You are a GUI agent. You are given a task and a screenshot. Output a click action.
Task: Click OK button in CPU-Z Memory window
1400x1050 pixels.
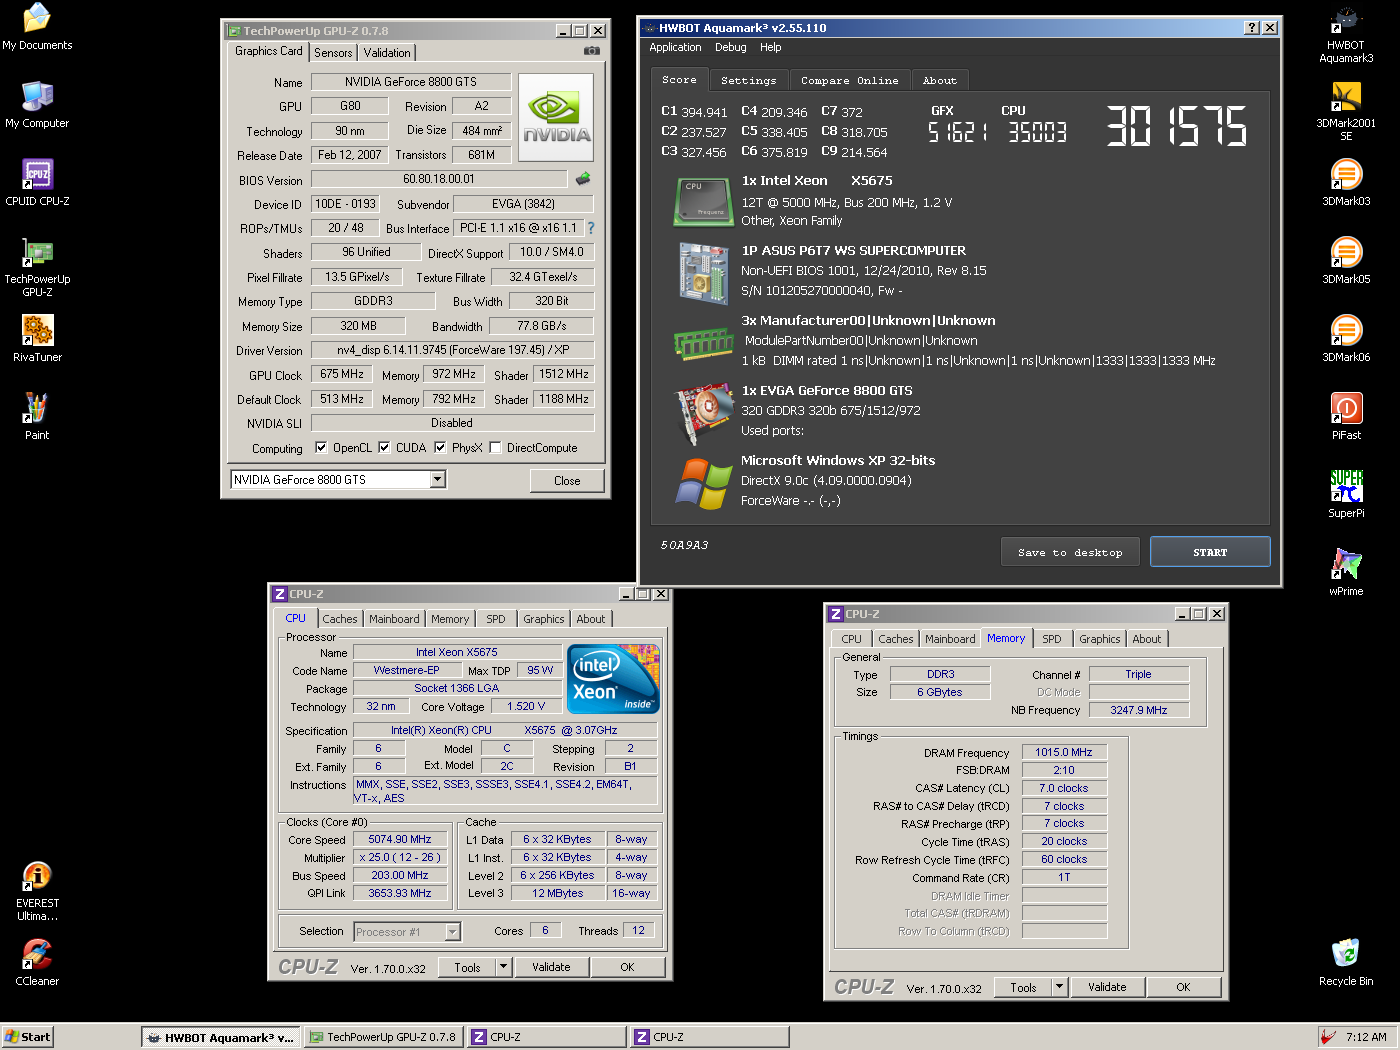coord(1183,987)
